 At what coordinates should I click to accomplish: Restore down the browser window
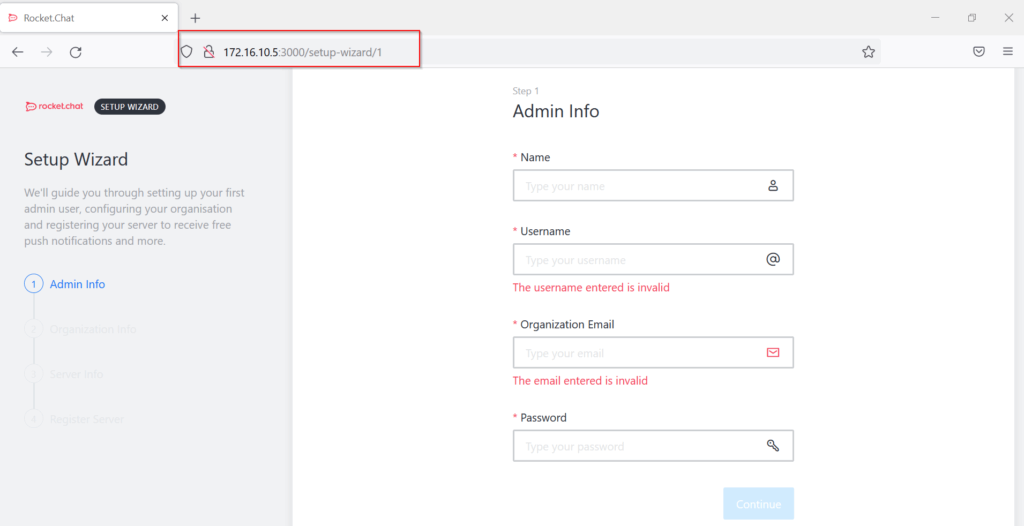[x=972, y=18]
